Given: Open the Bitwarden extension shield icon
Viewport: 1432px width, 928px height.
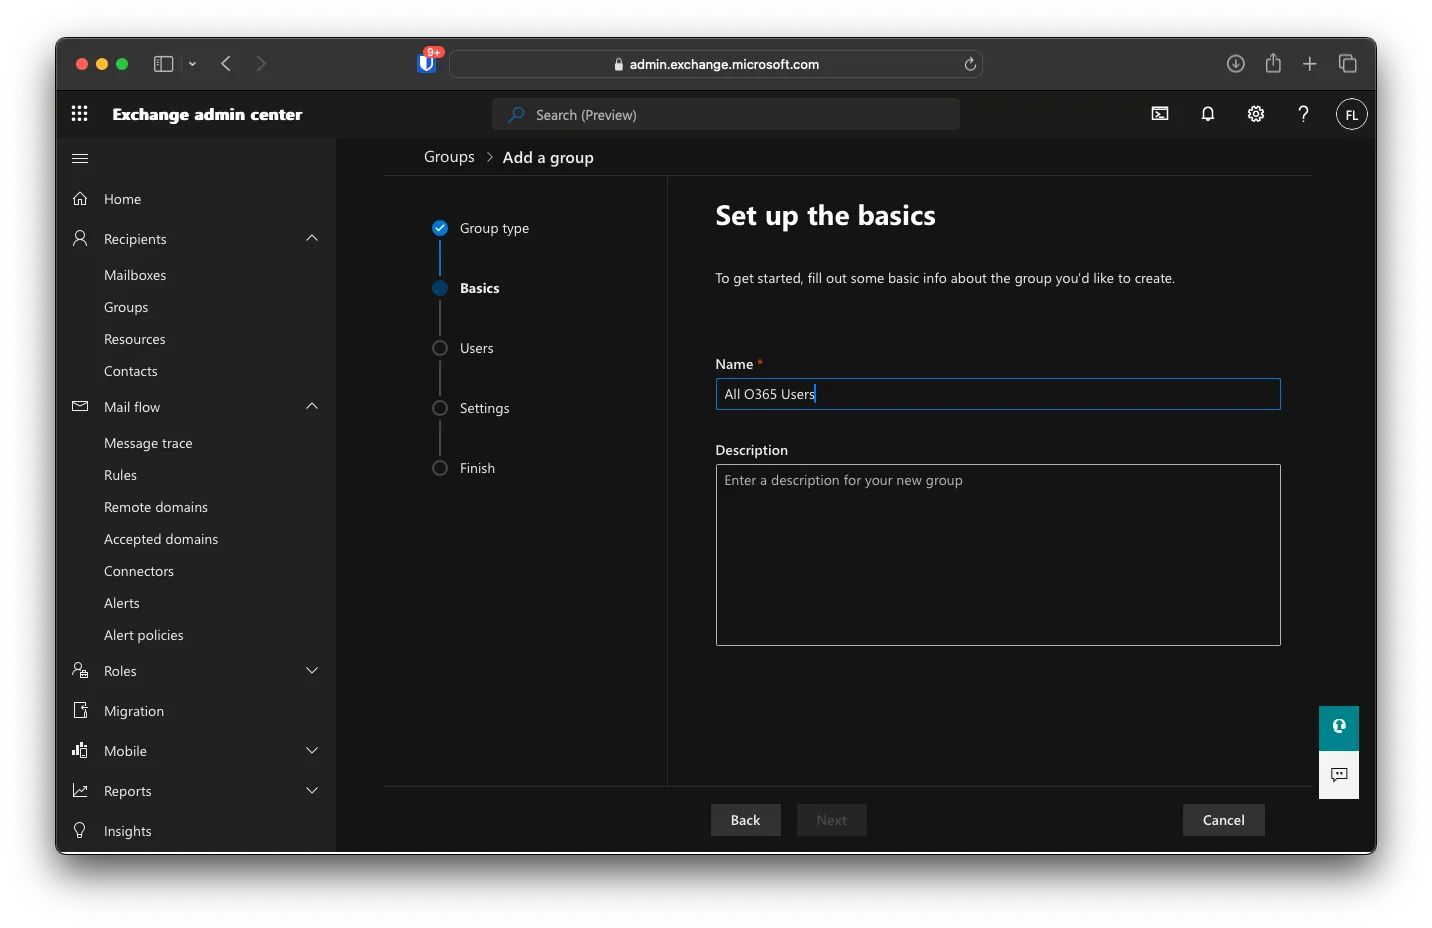Looking at the screenshot, I should 427,63.
